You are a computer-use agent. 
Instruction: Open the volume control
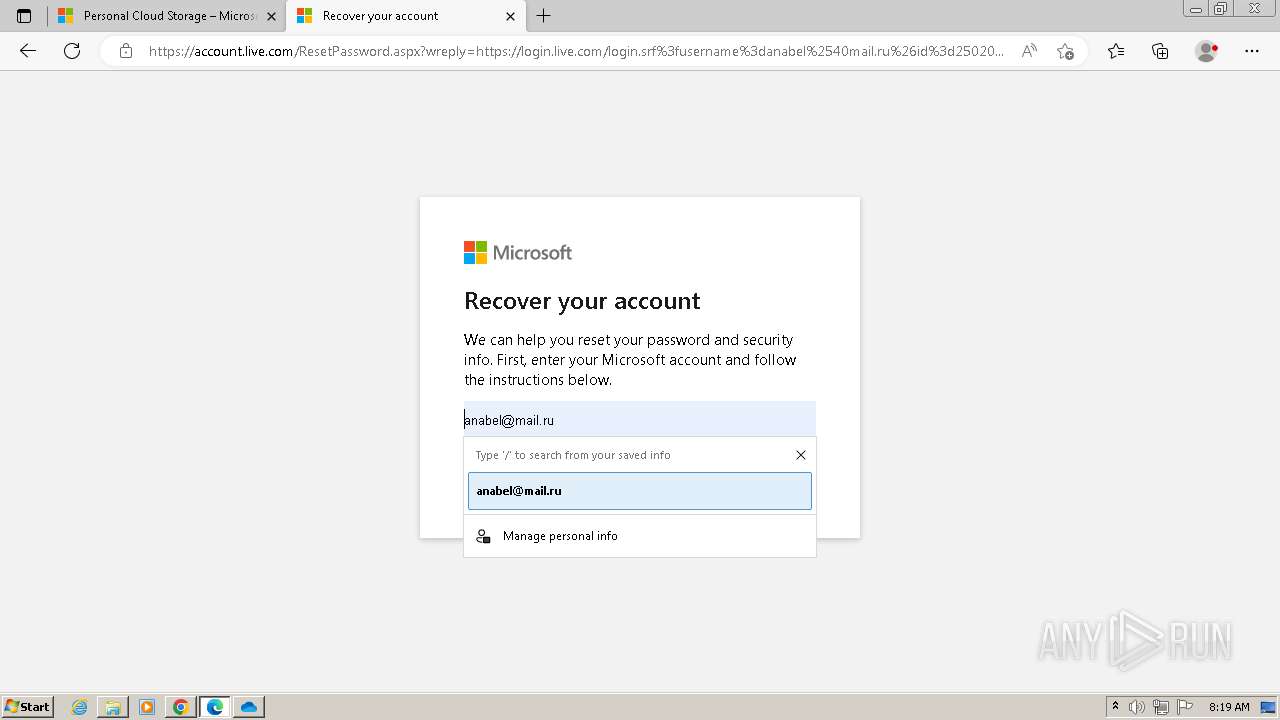1136,707
